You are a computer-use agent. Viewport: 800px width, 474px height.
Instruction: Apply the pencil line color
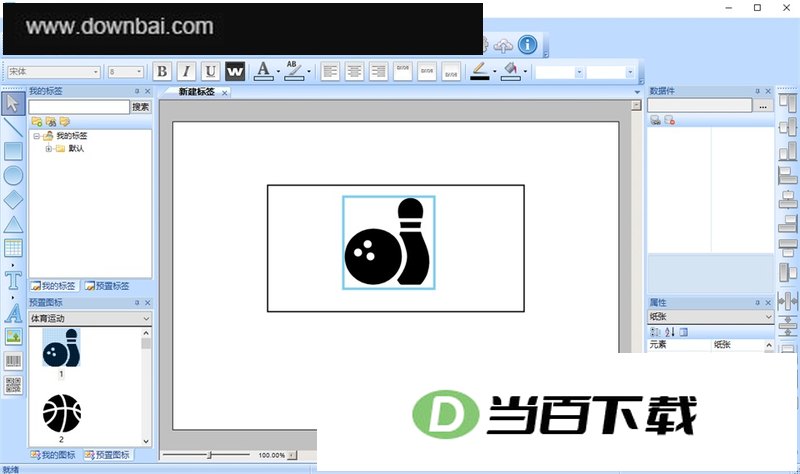[x=480, y=71]
